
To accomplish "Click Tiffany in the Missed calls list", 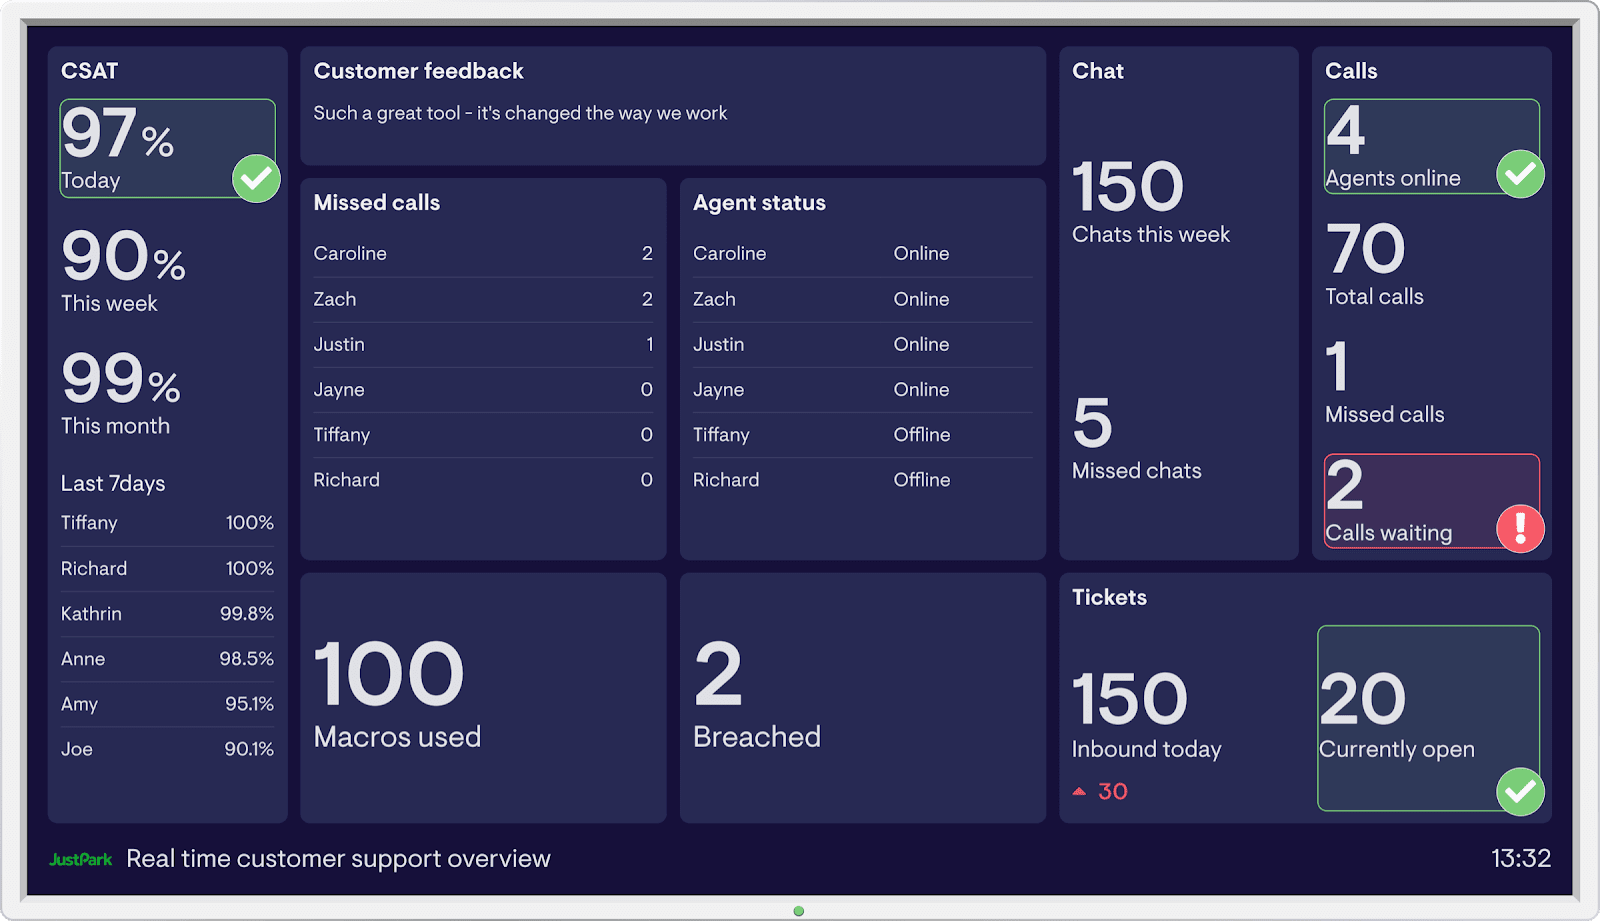I will 341,435.
